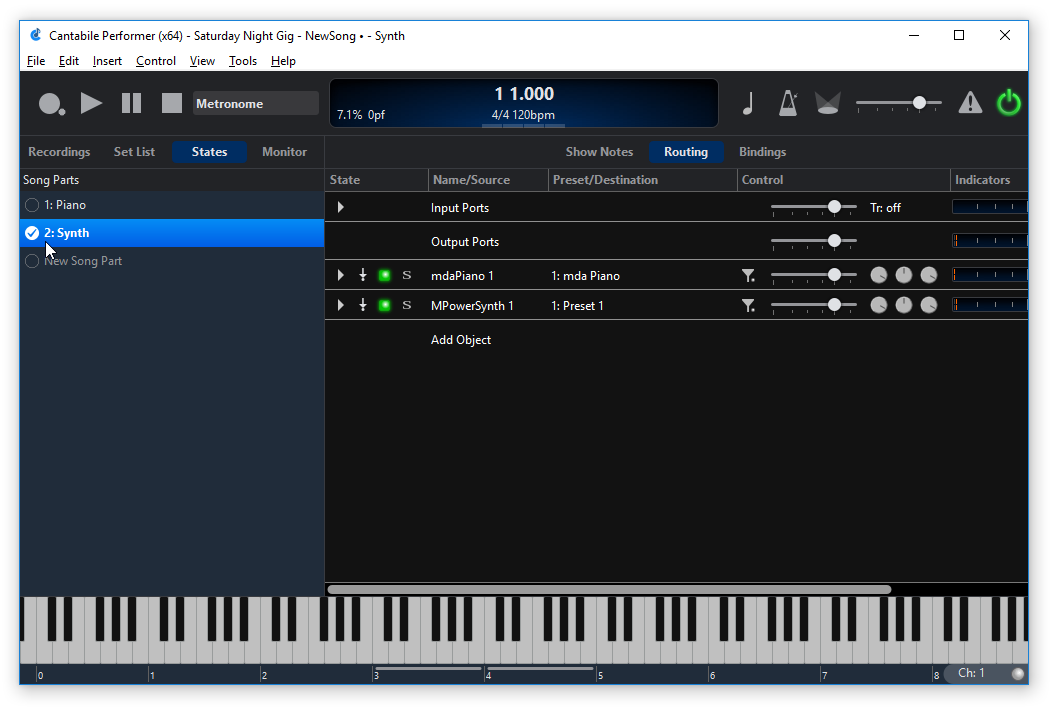The image size is (1052, 708).
Task: Adjust the Output Ports gain slider
Action: coord(813,242)
